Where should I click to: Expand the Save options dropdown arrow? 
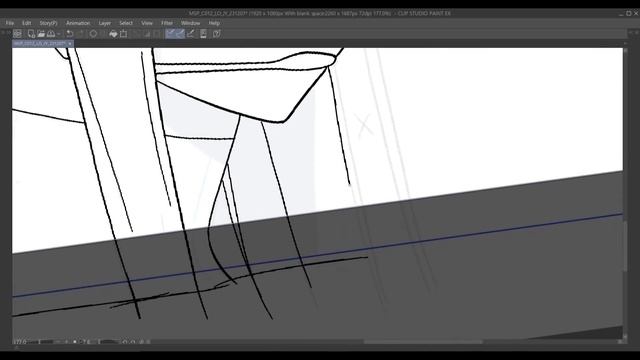[59, 34]
